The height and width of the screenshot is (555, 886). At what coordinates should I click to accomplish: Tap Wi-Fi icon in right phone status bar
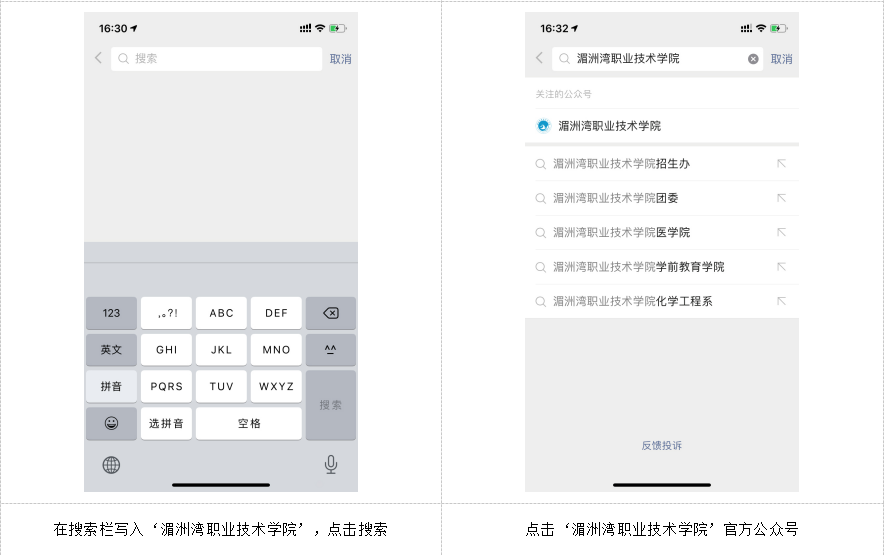pos(761,28)
